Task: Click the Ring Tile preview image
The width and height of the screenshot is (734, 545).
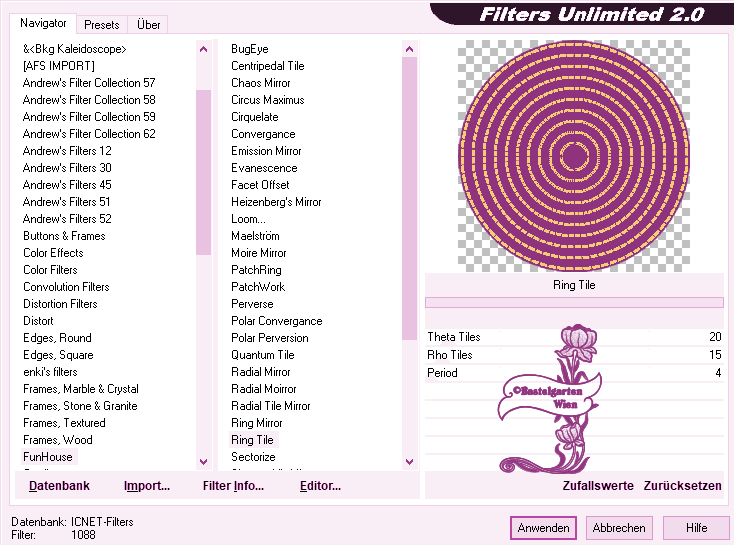Action: (574, 156)
